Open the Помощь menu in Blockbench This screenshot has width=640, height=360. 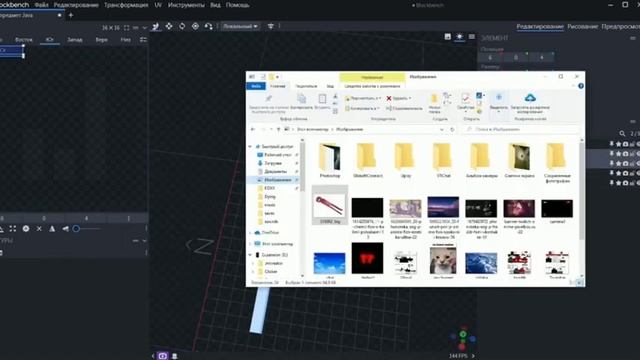tap(238, 5)
